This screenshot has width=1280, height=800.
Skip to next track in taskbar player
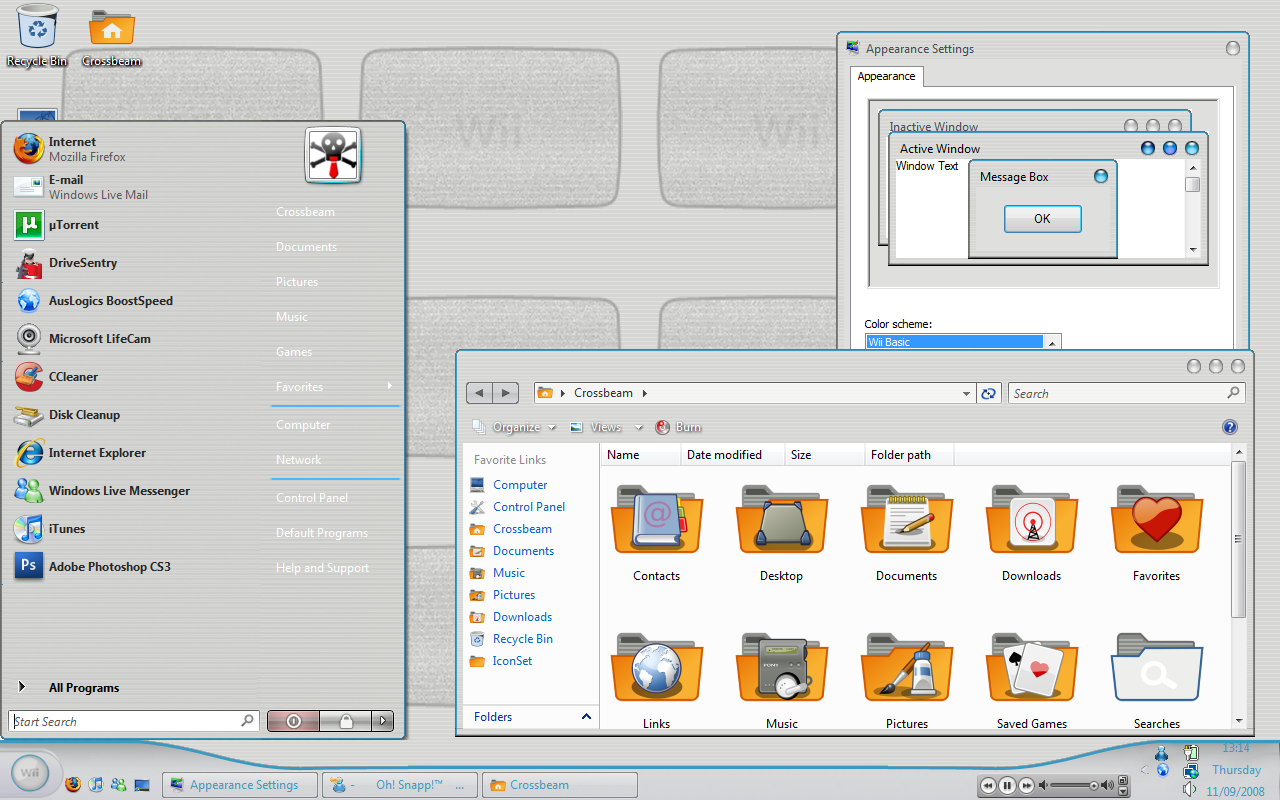point(1026,785)
